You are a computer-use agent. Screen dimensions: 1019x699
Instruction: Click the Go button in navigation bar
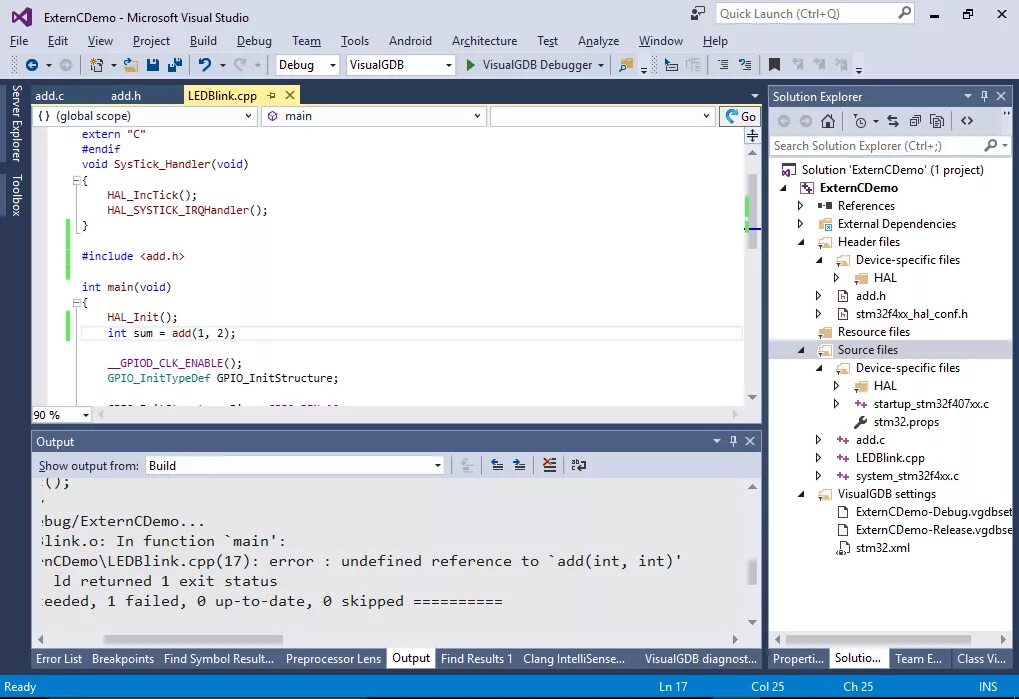tap(740, 116)
